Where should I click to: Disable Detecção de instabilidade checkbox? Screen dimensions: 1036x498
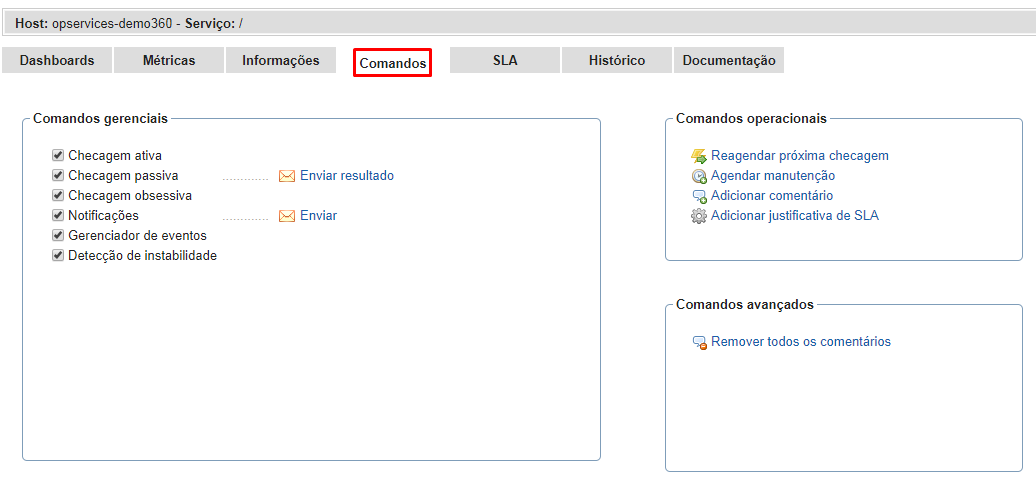tap(58, 256)
